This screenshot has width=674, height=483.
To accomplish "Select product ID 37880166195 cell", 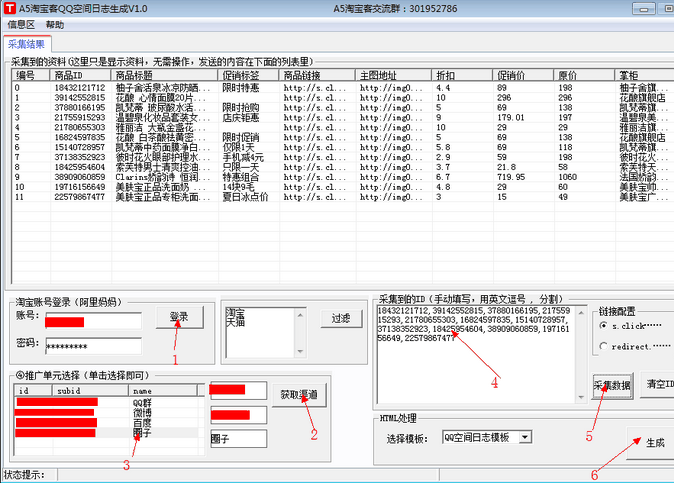I will pyautogui.click(x=80, y=107).
